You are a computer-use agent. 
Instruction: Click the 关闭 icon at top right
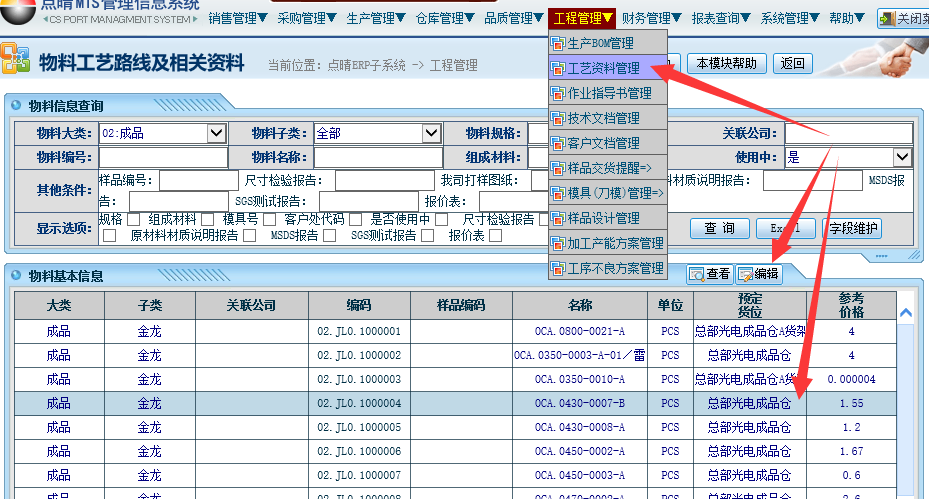901,18
